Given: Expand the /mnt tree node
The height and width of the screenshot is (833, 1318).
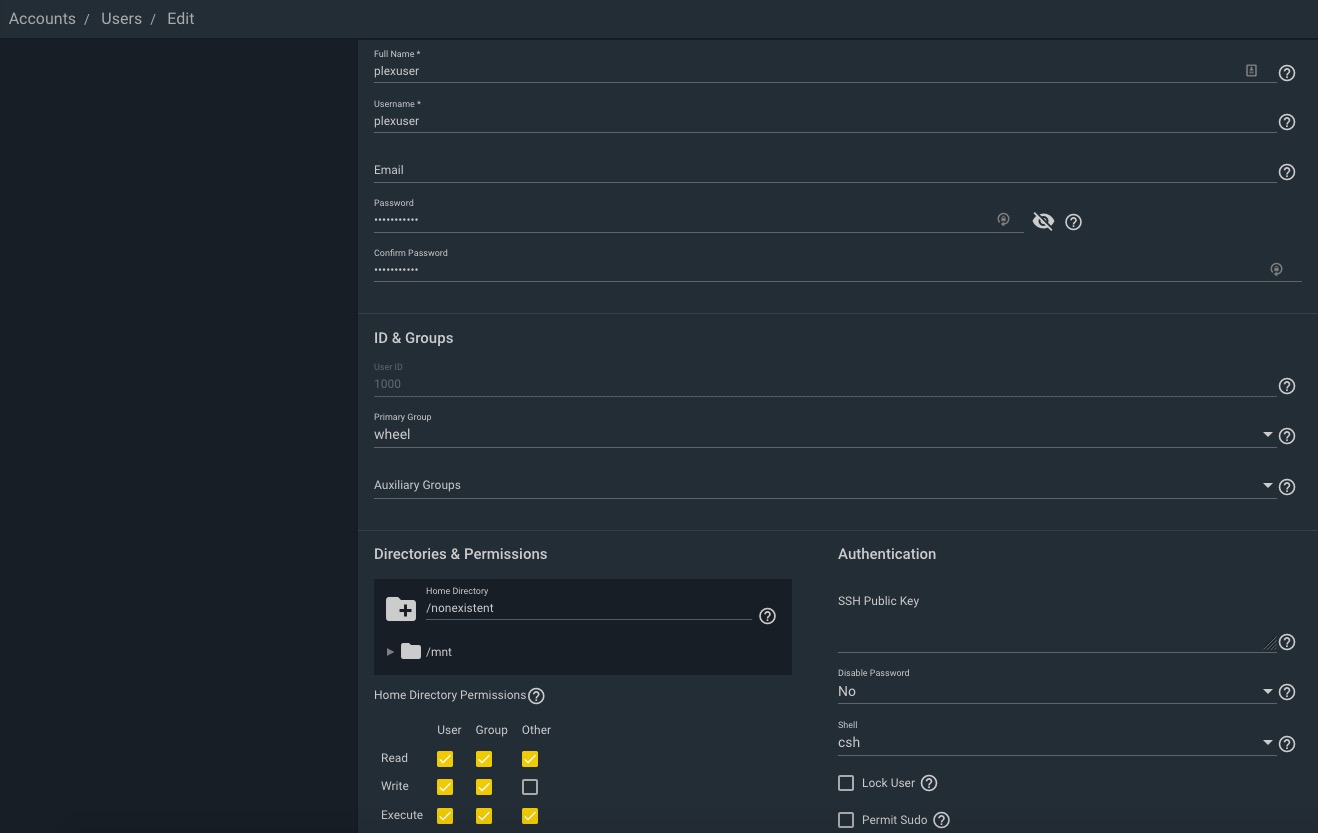Looking at the screenshot, I should coord(390,652).
